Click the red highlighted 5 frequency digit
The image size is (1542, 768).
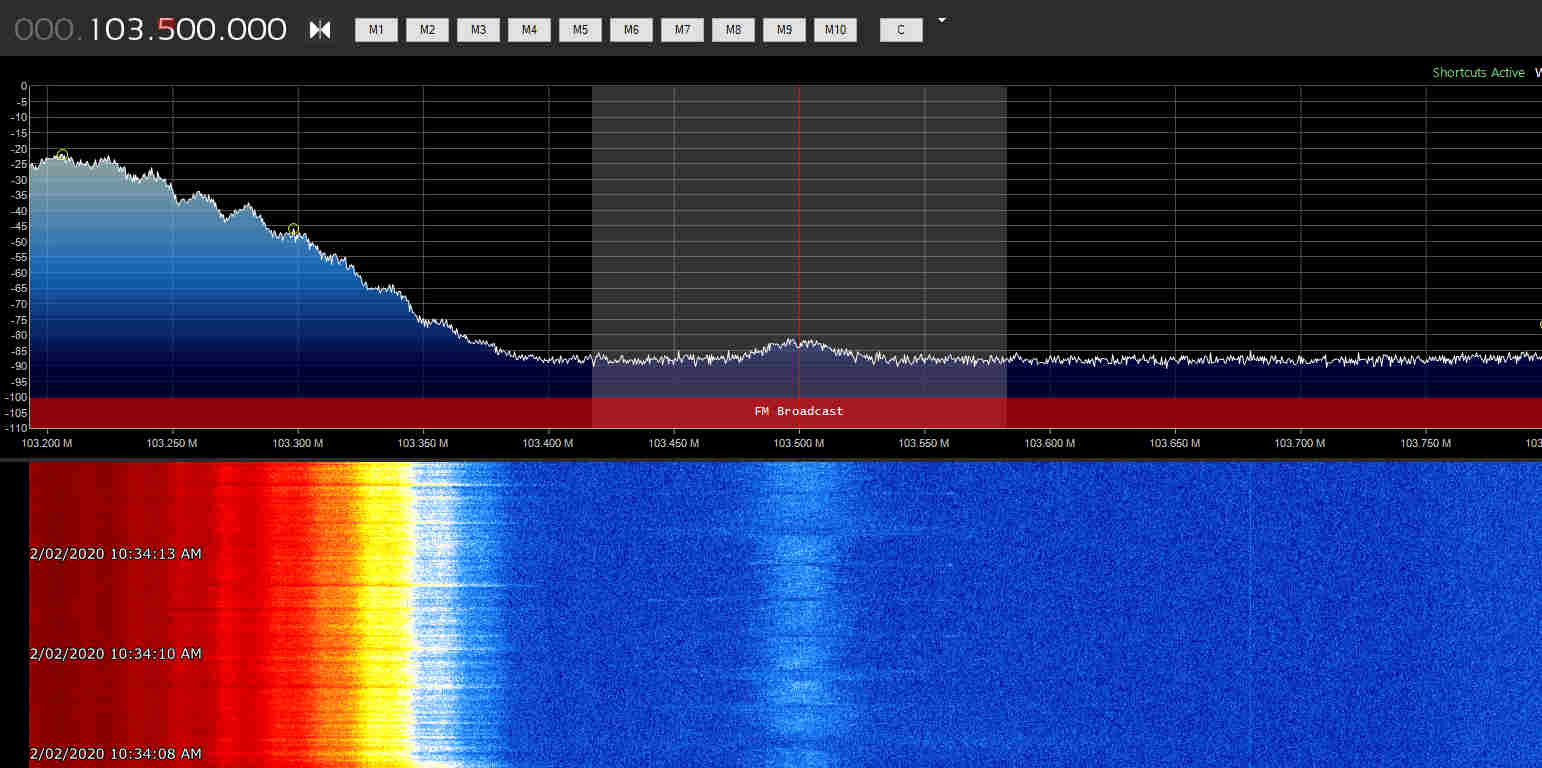(166, 30)
